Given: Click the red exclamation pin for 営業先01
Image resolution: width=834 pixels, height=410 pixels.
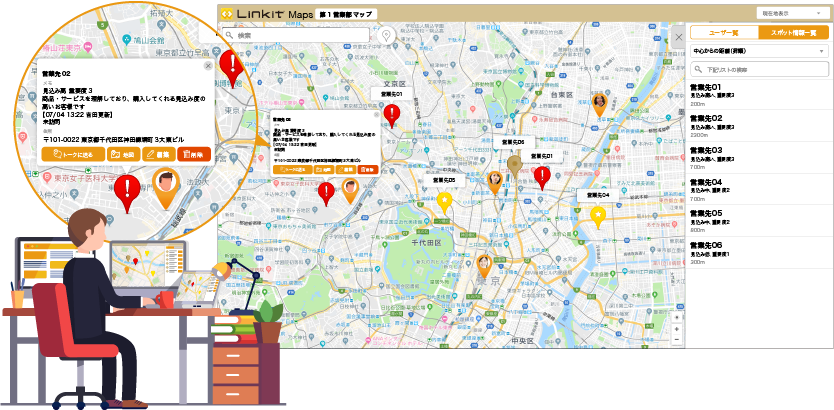Looking at the screenshot, I should pyautogui.click(x=392, y=114).
